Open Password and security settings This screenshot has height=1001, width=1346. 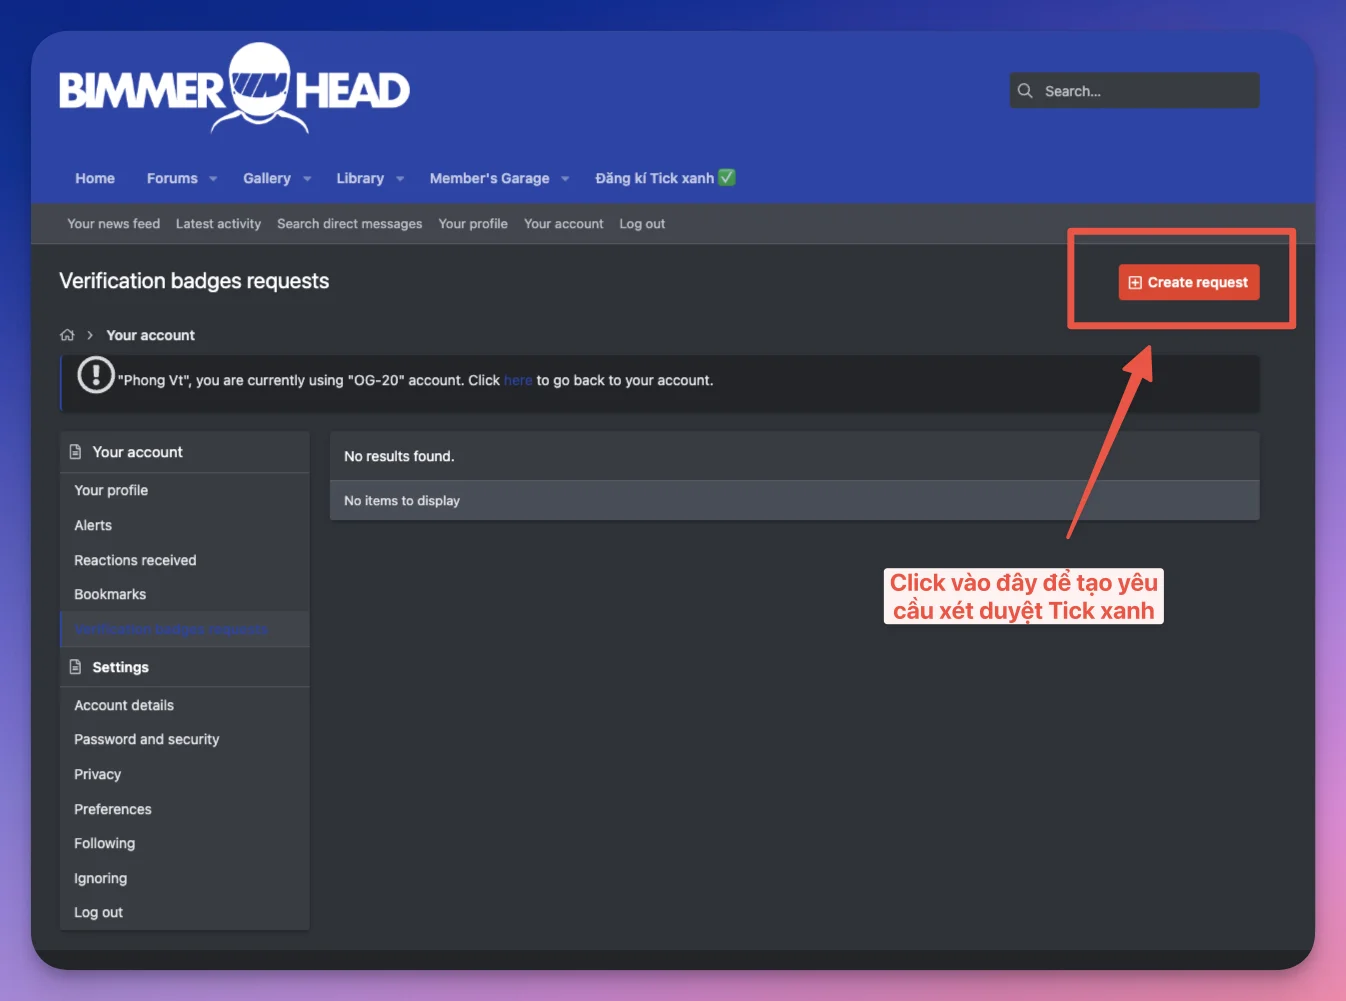146,740
